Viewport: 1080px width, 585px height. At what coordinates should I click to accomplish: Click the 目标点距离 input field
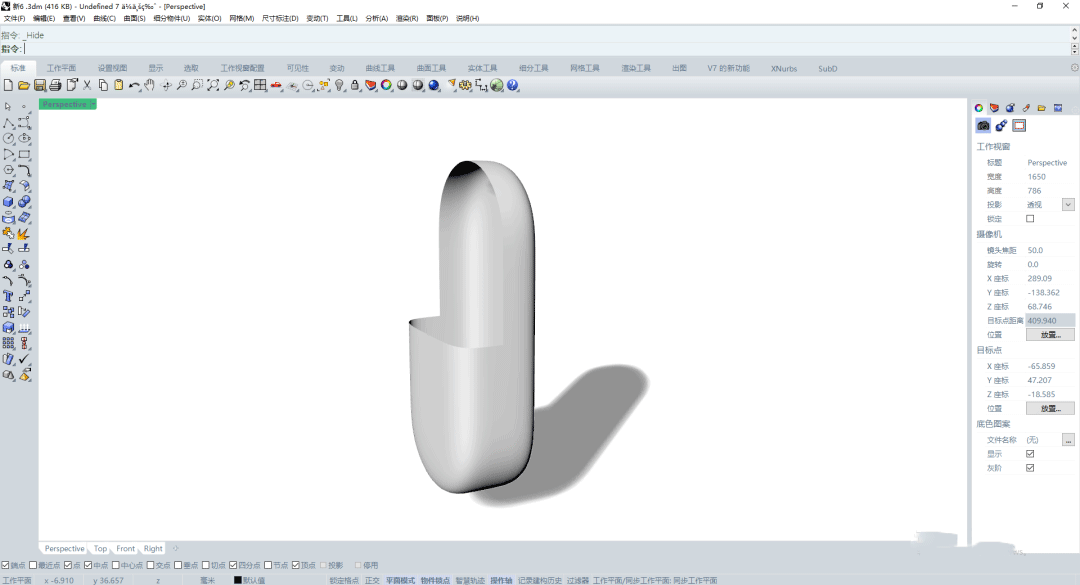[1048, 320]
